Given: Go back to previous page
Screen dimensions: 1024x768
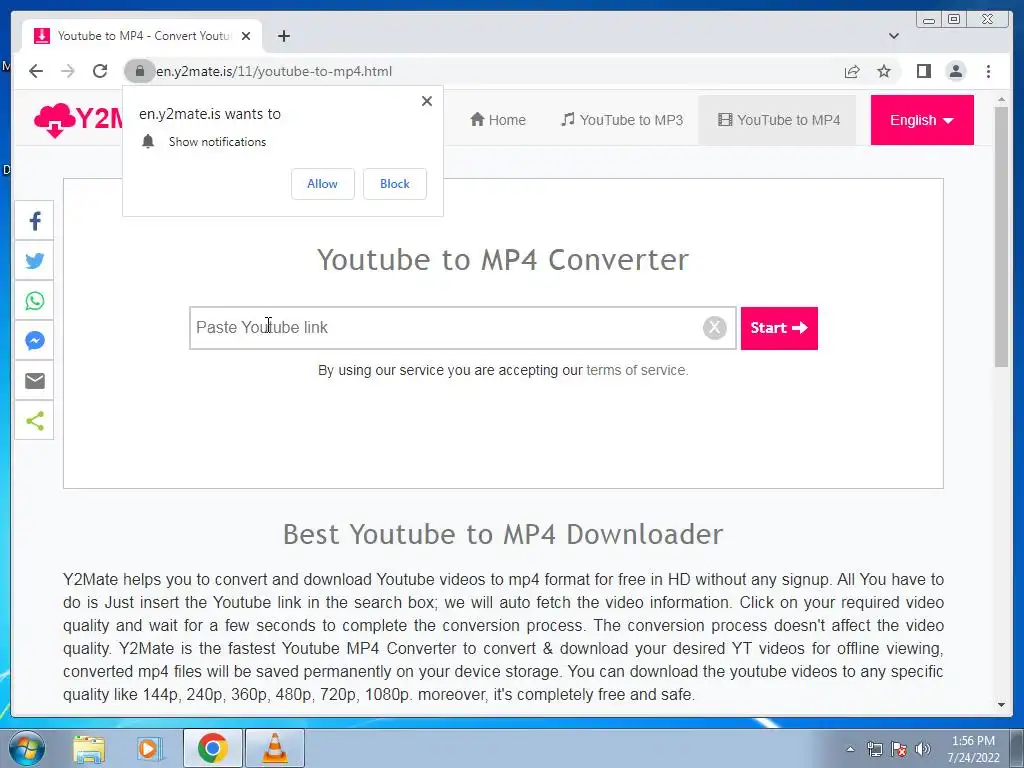Looking at the screenshot, I should 36,71.
